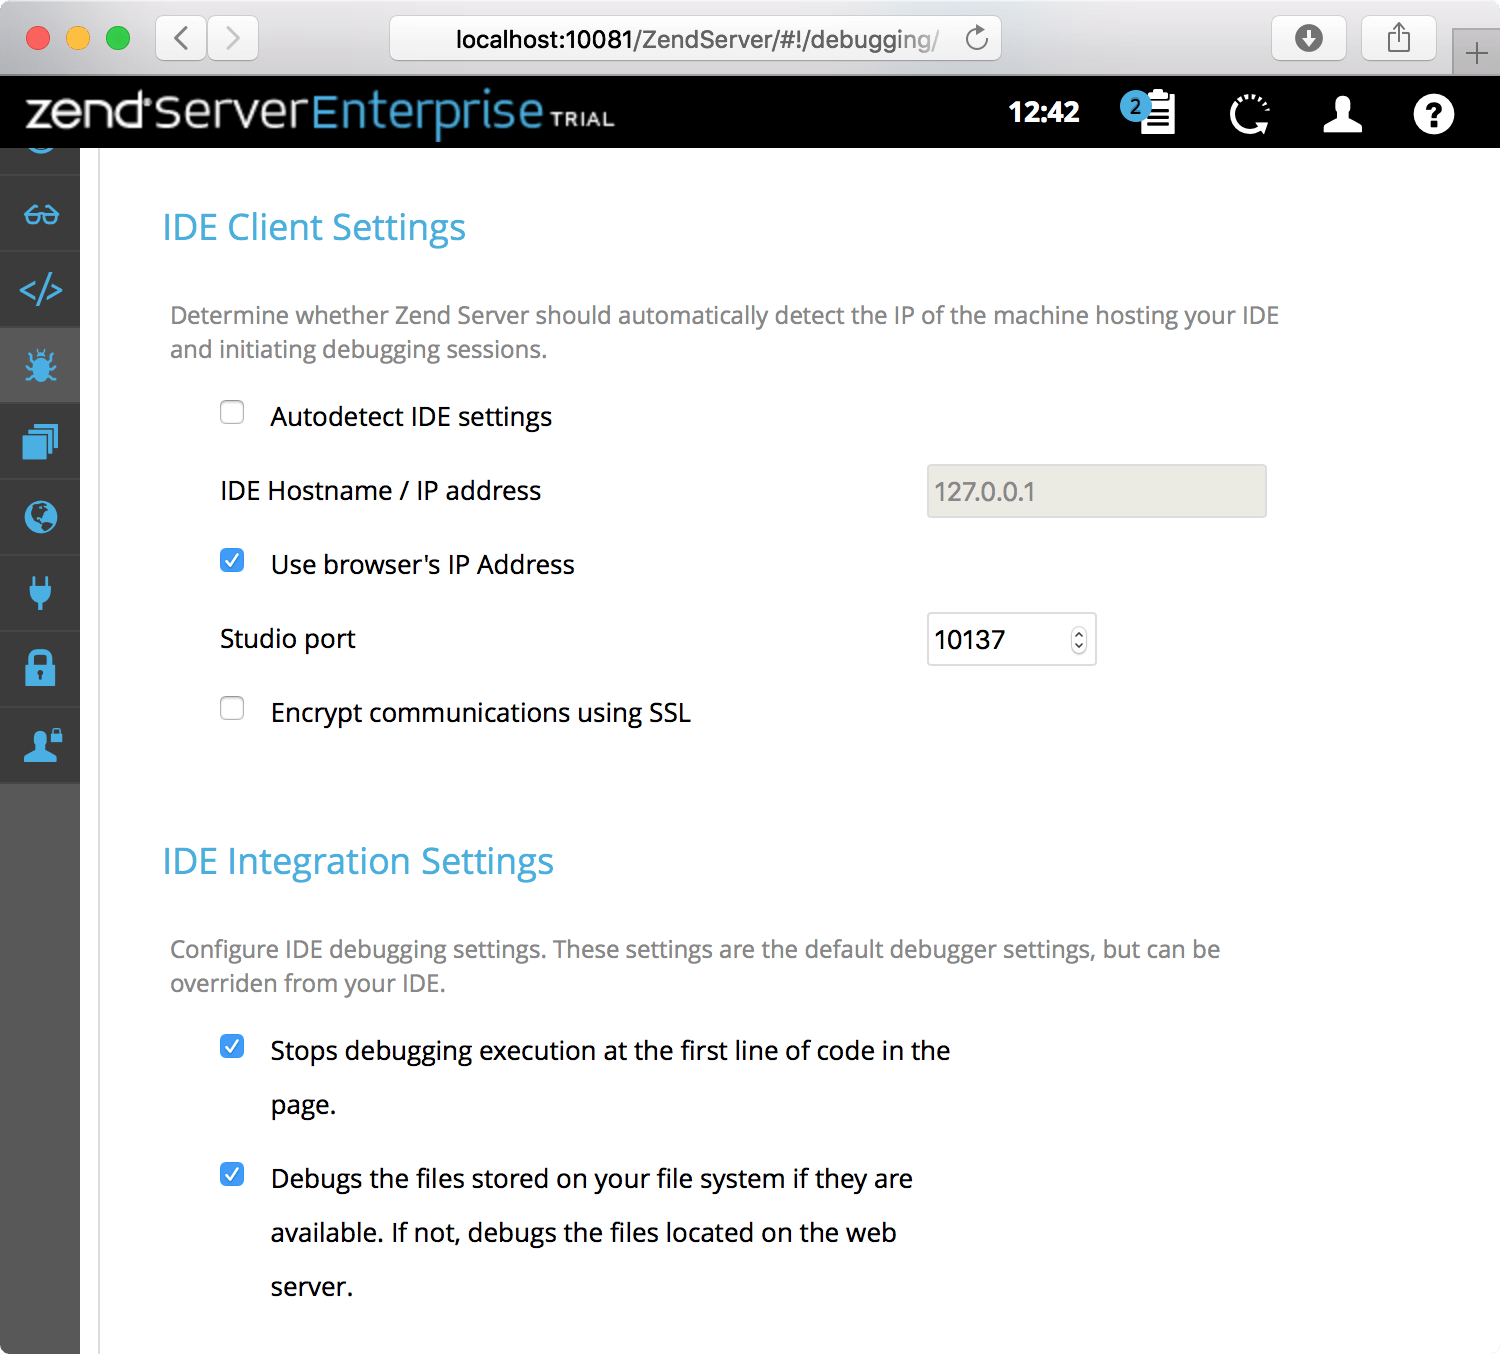Click the 12:42 clock in header
1500x1354 pixels.
tap(1044, 112)
